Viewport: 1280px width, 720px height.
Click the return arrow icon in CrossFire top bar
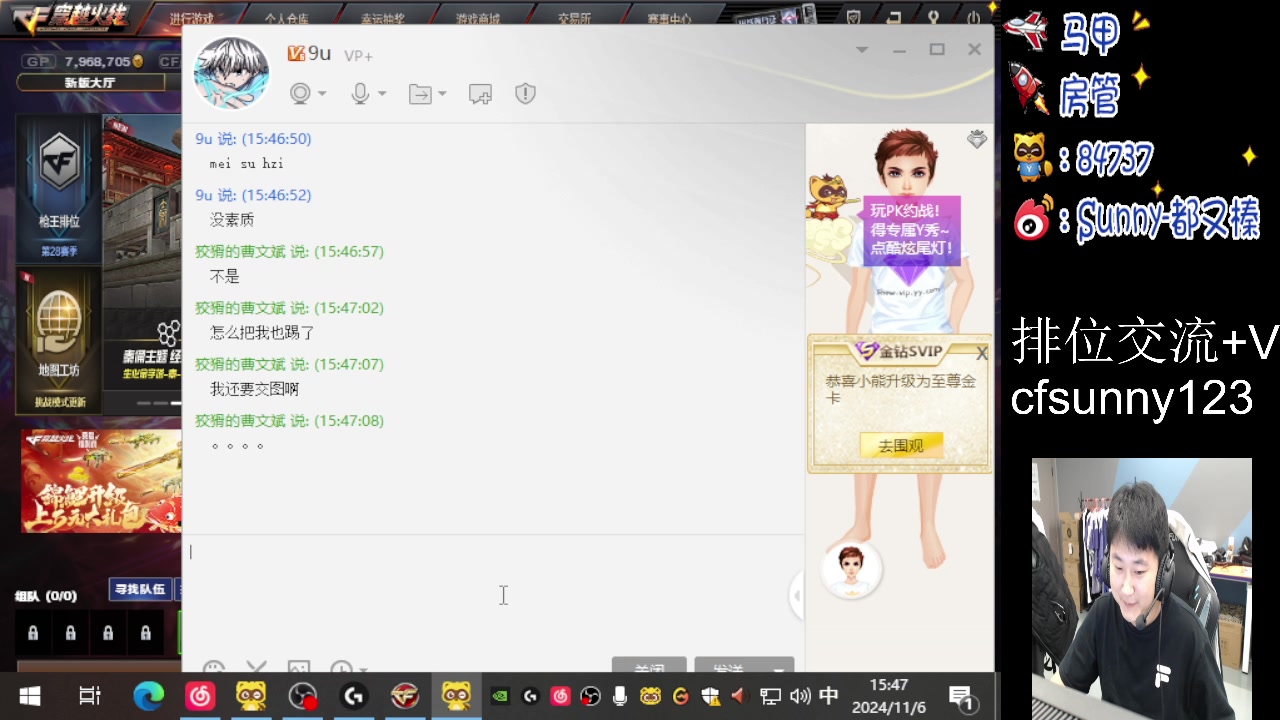point(893,18)
